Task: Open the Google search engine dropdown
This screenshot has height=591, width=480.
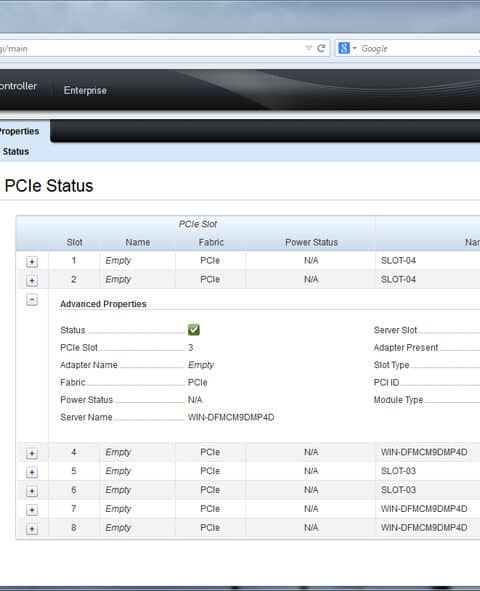Action: coord(347,48)
